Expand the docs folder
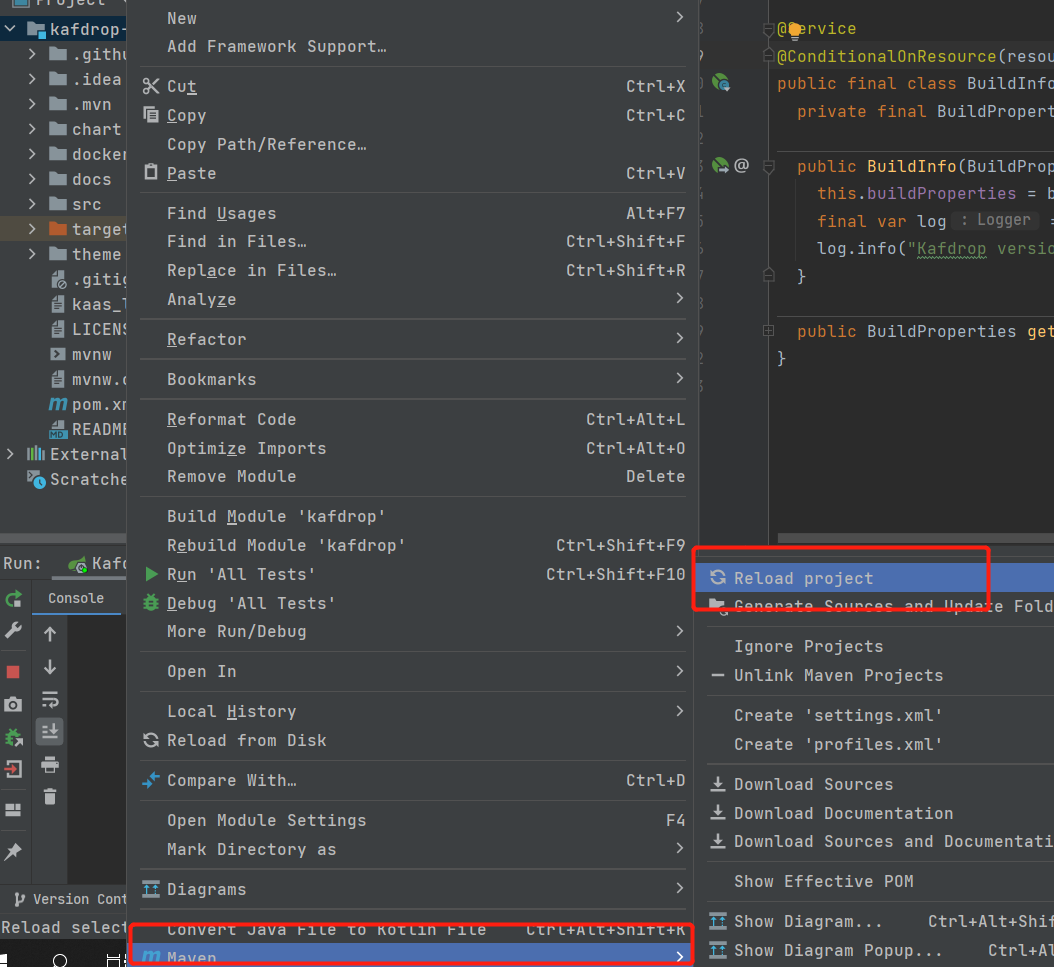 pyautogui.click(x=32, y=179)
